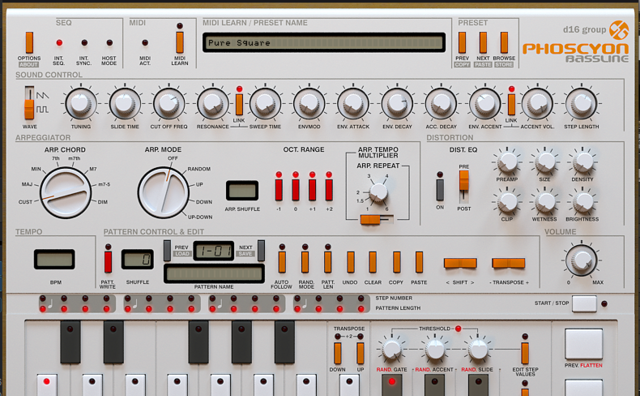Toggle Resonance-Sweep Time Link switch
This screenshot has height=396, width=640.
pyautogui.click(x=239, y=105)
